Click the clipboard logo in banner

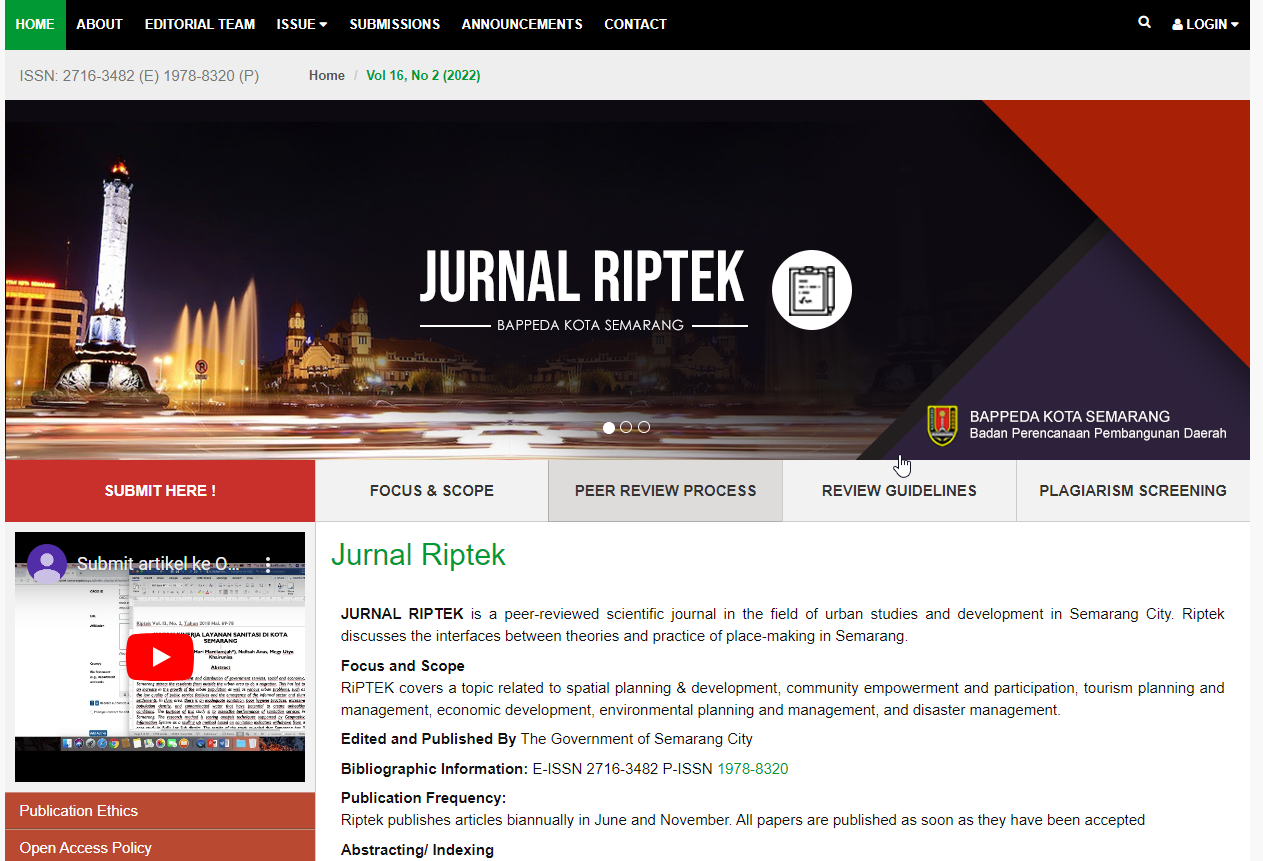pos(811,290)
